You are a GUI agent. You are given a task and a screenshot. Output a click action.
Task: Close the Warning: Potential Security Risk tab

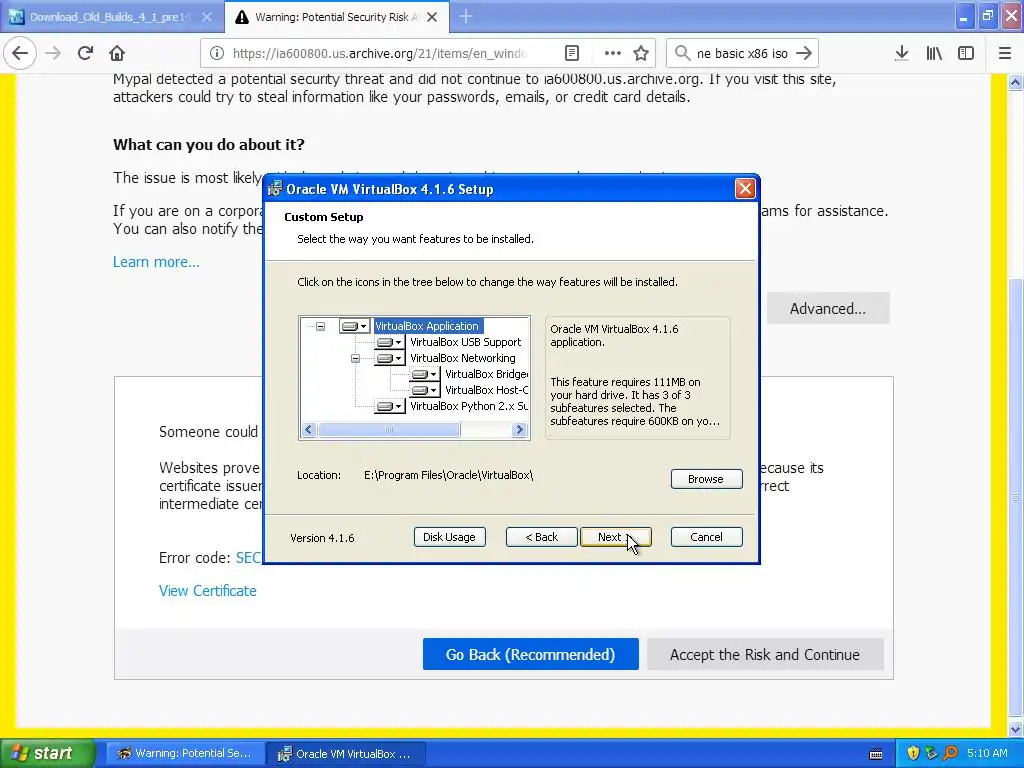tap(432, 17)
